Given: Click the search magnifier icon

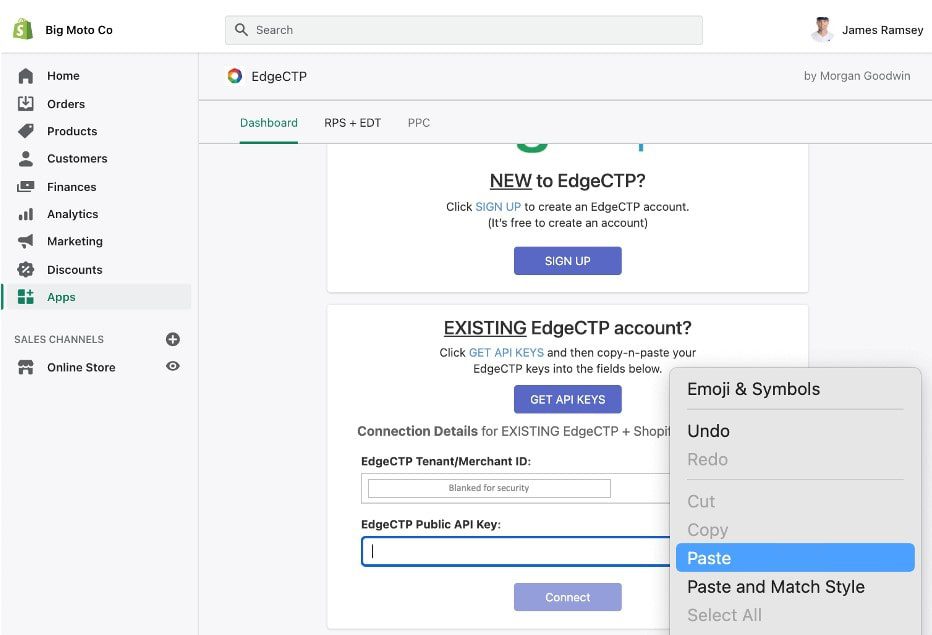Looking at the screenshot, I should tap(241, 30).
